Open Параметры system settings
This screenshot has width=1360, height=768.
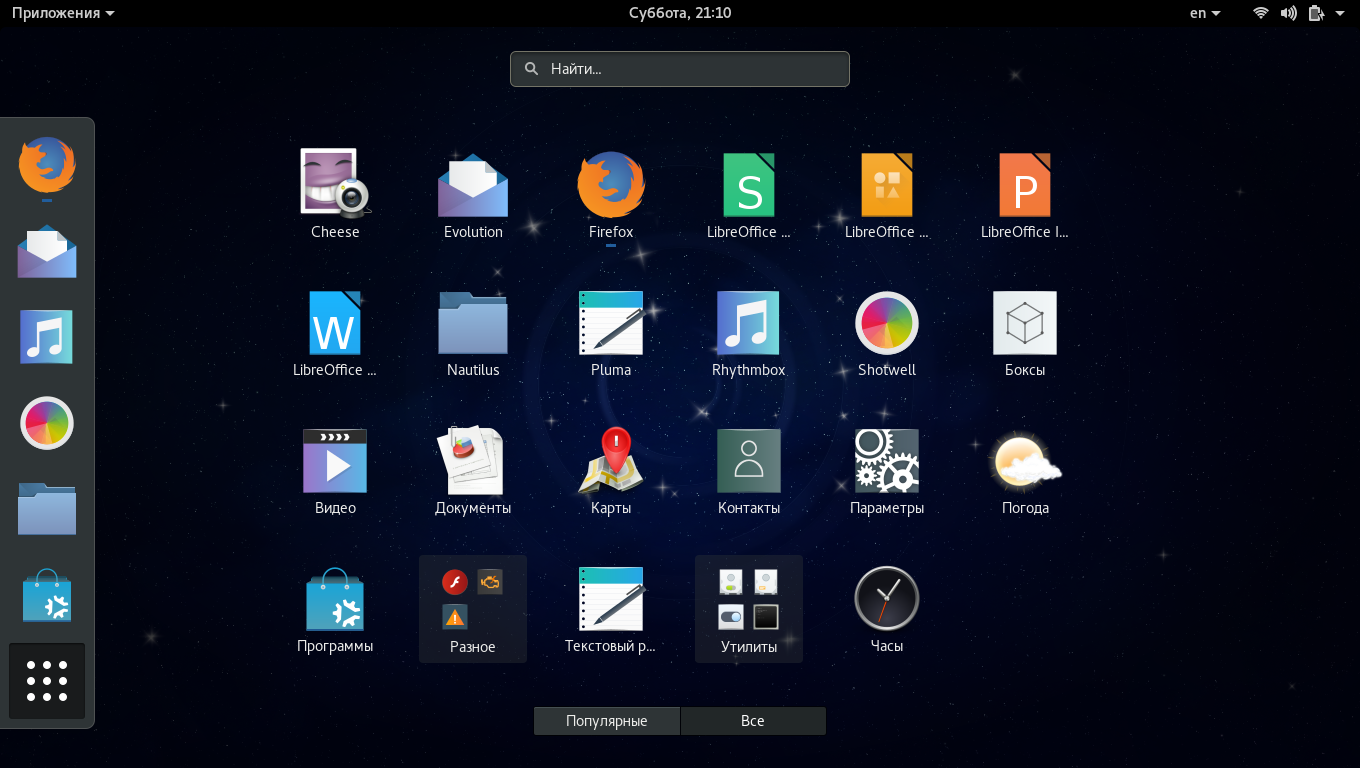coord(887,470)
